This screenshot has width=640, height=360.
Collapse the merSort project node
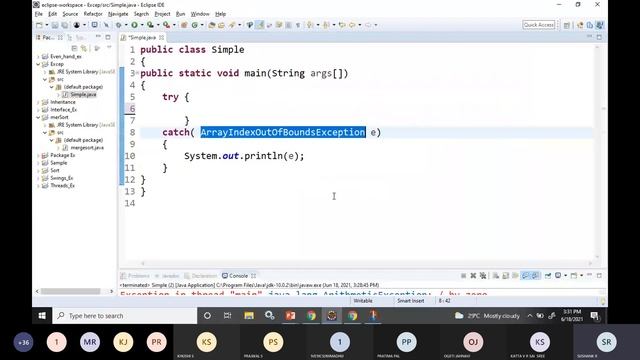[x=38, y=118]
